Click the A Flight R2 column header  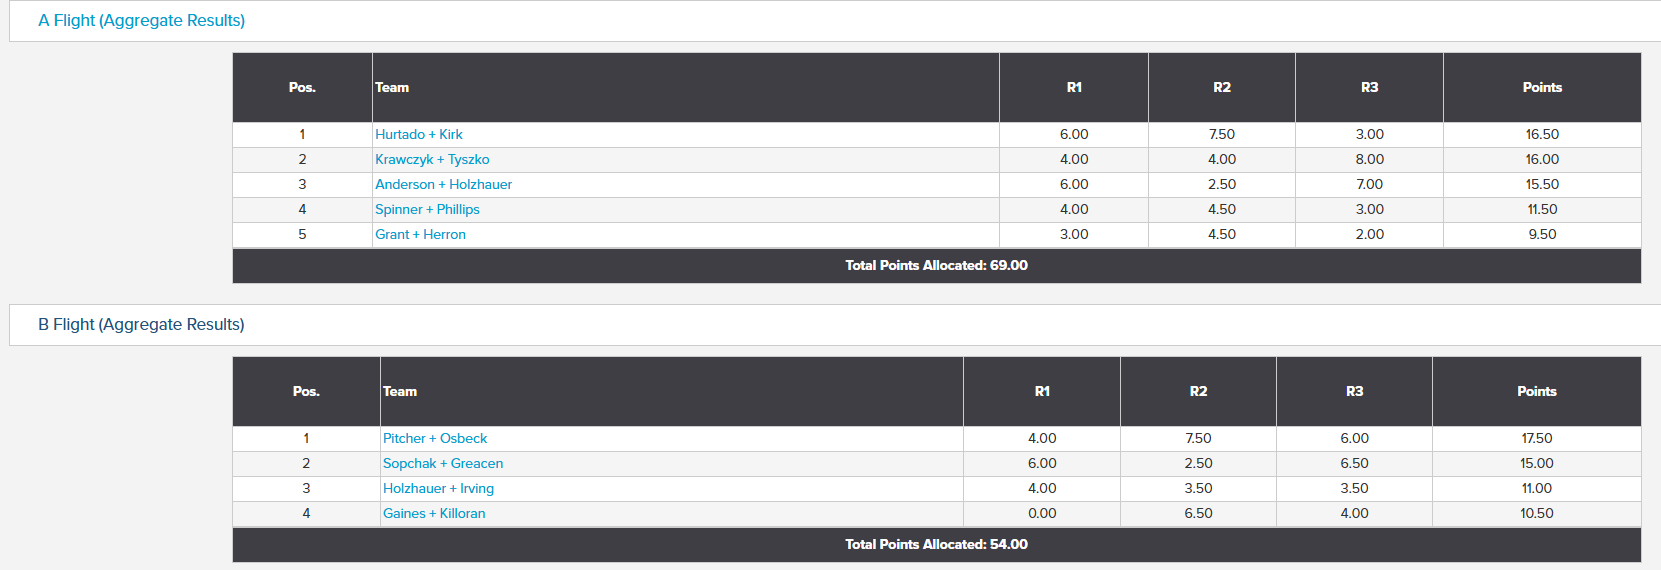pyautogui.click(x=1222, y=87)
